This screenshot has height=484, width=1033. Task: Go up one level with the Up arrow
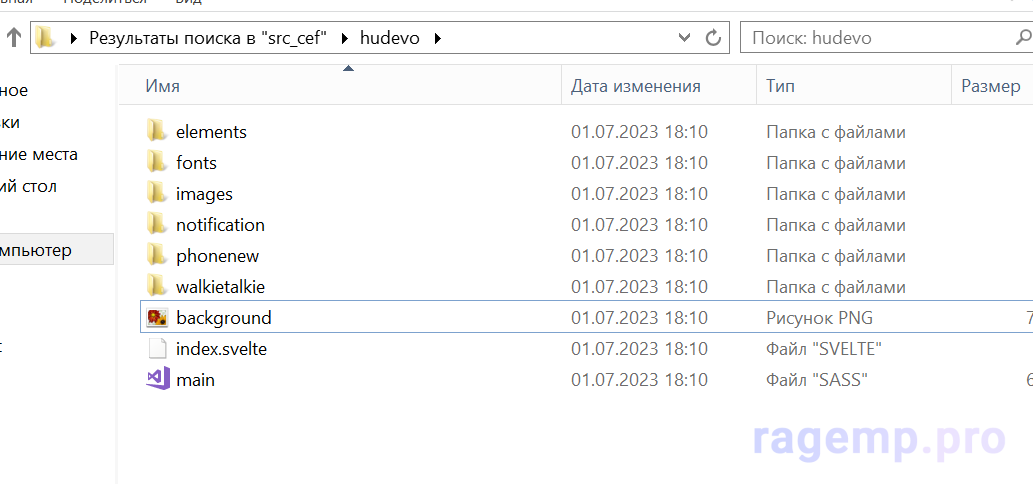[13, 38]
